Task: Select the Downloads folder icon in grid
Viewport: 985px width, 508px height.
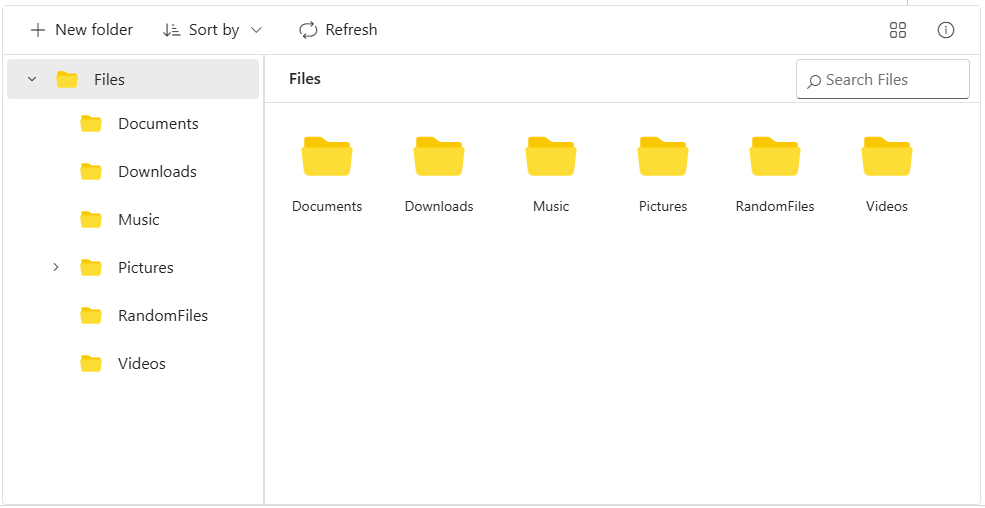Action: [x=439, y=157]
